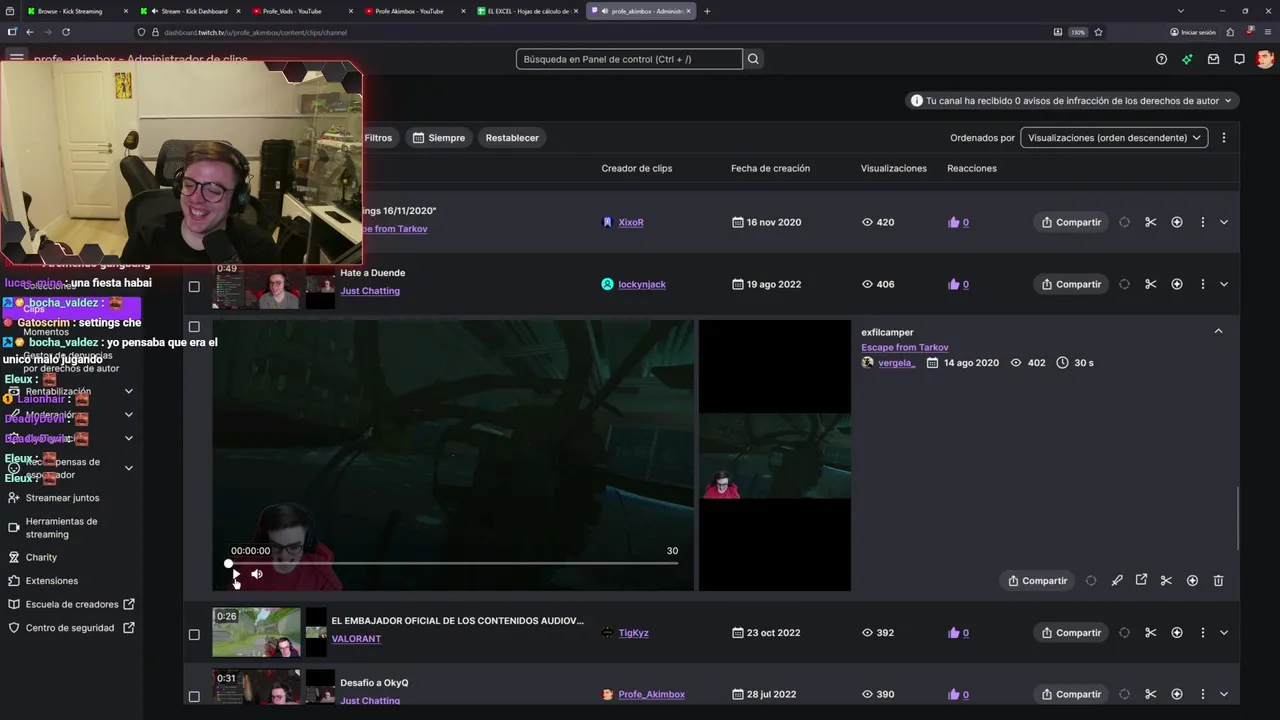Viewport: 1280px width, 720px height.
Task: Play the exfilcamper clip
Action: click(235, 574)
